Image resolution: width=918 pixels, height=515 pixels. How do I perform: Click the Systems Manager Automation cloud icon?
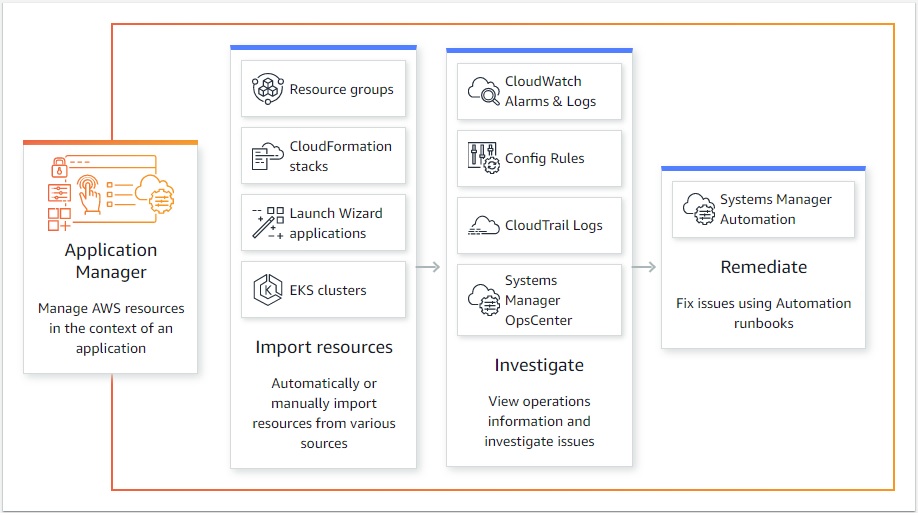pyautogui.click(x=699, y=209)
